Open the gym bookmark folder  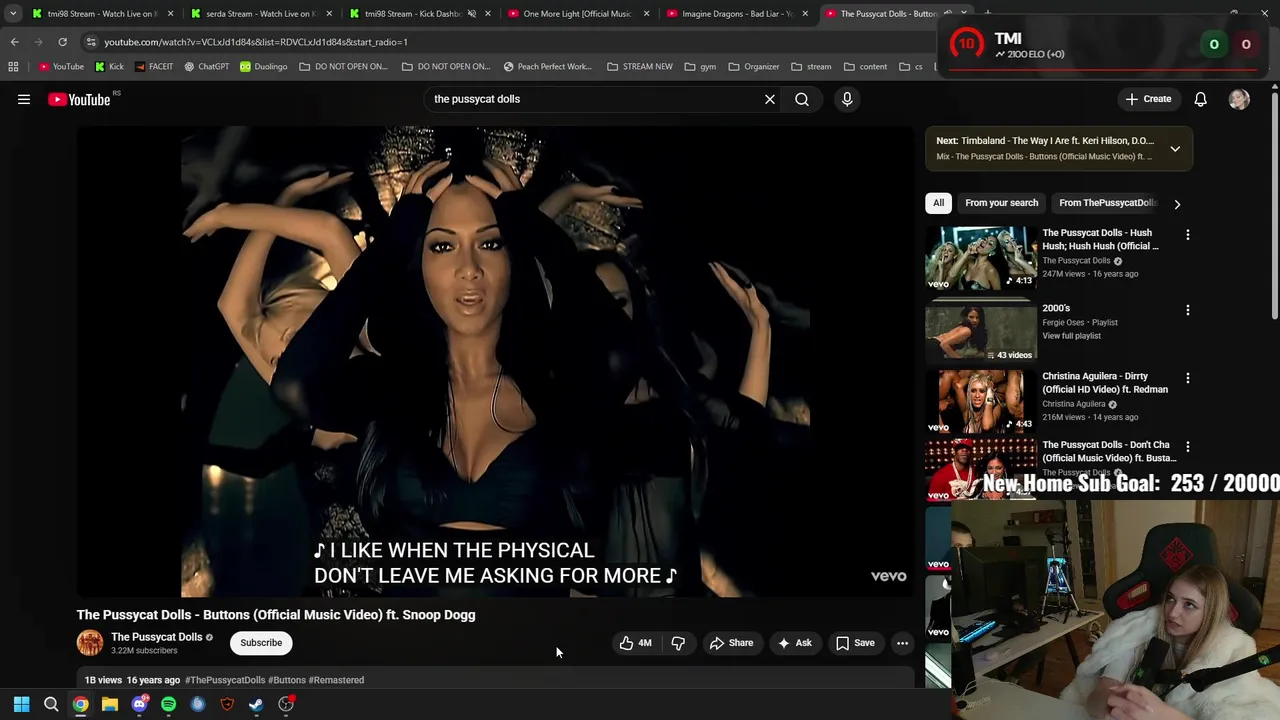coord(700,67)
